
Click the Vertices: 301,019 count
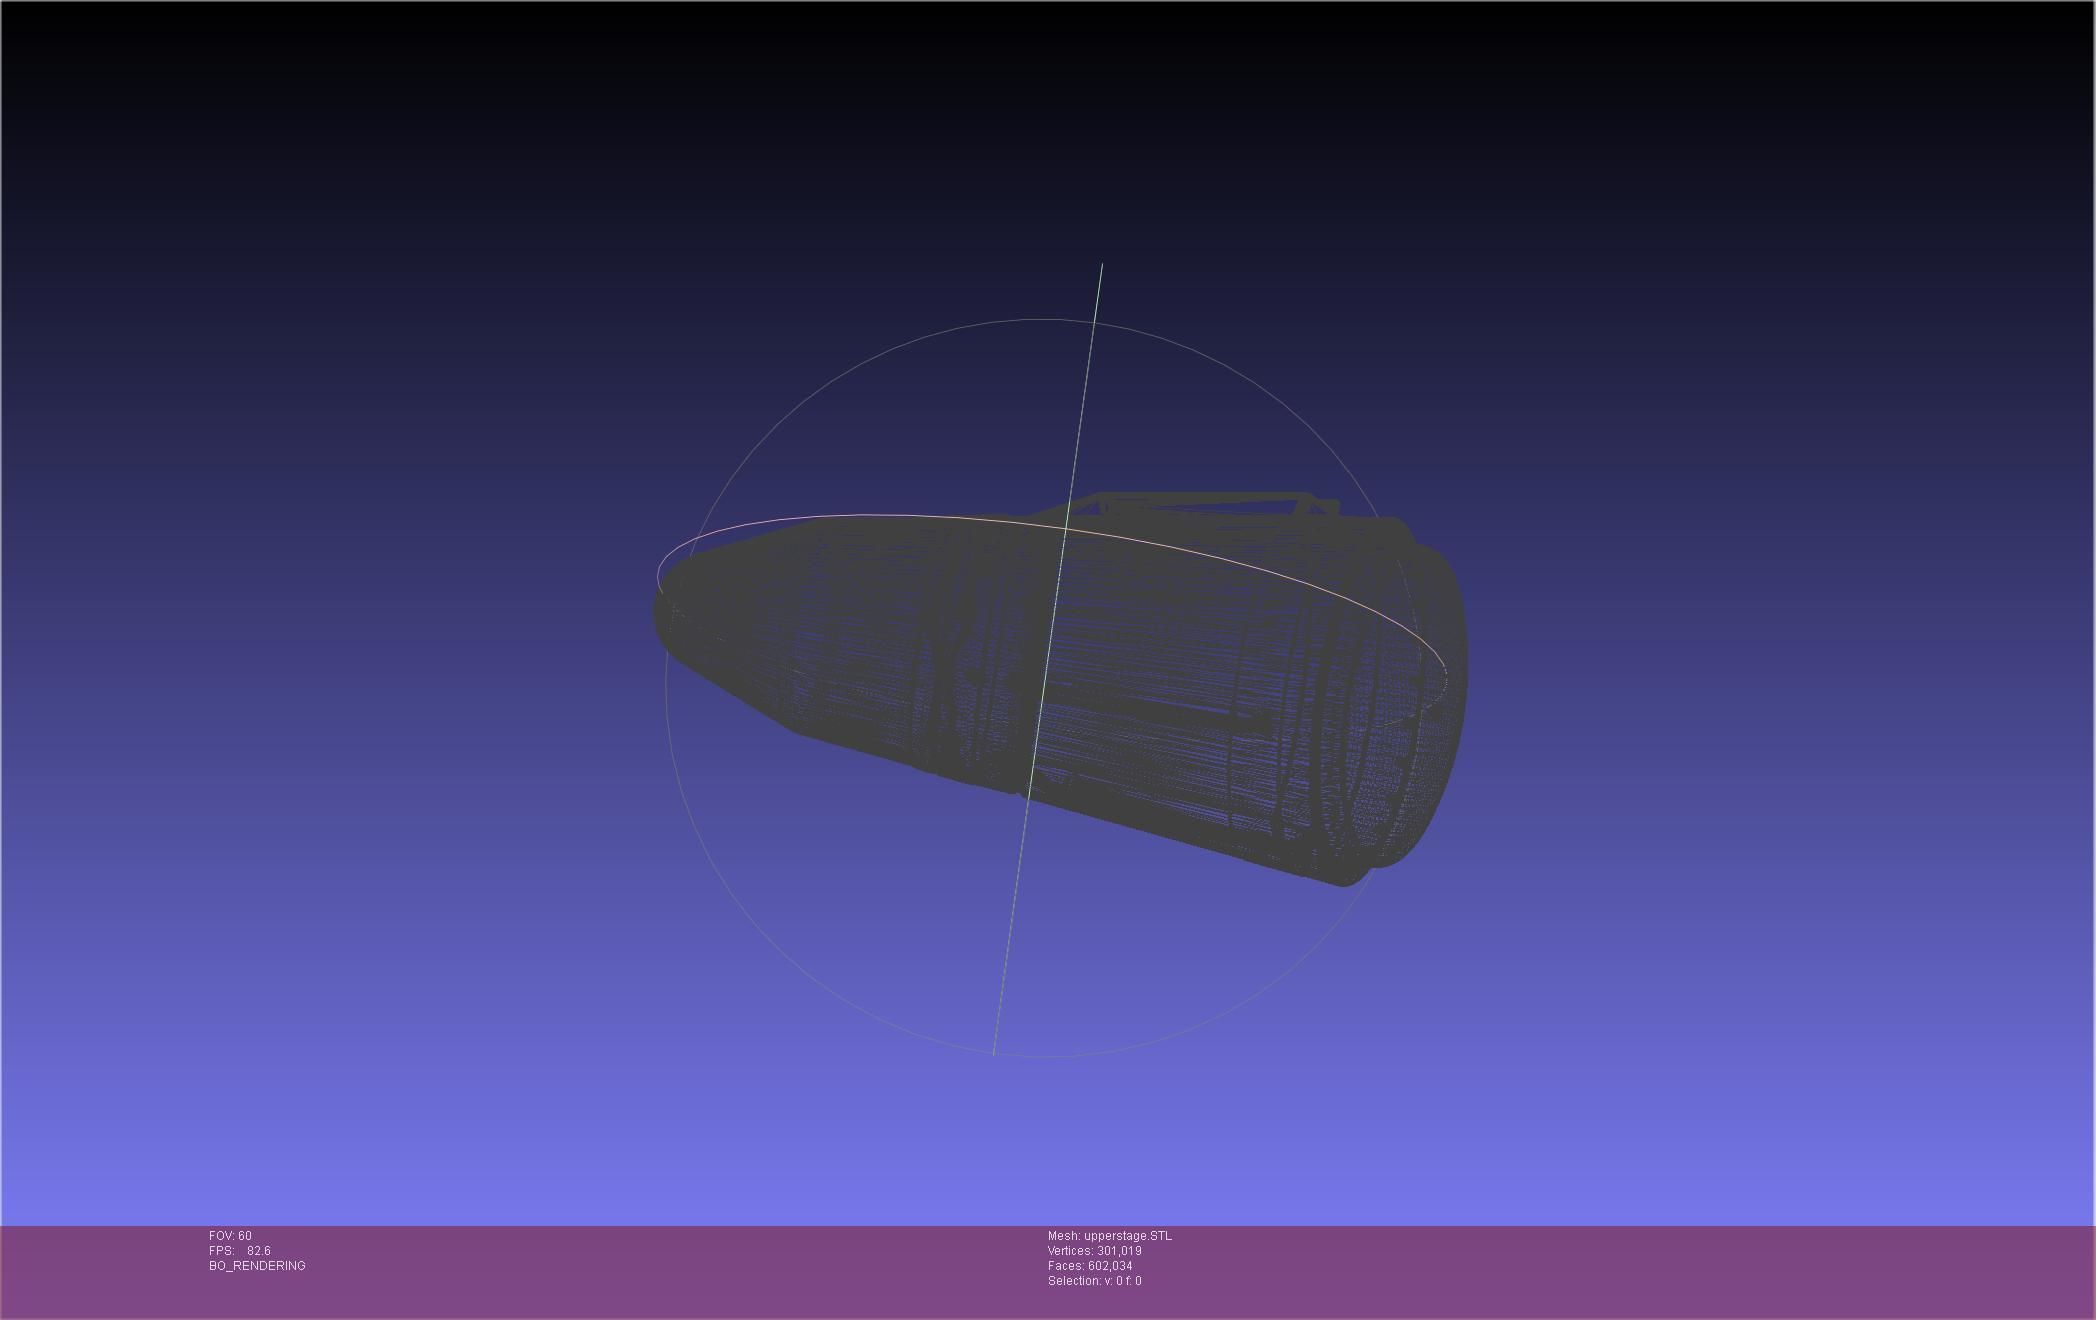click(x=1095, y=1251)
